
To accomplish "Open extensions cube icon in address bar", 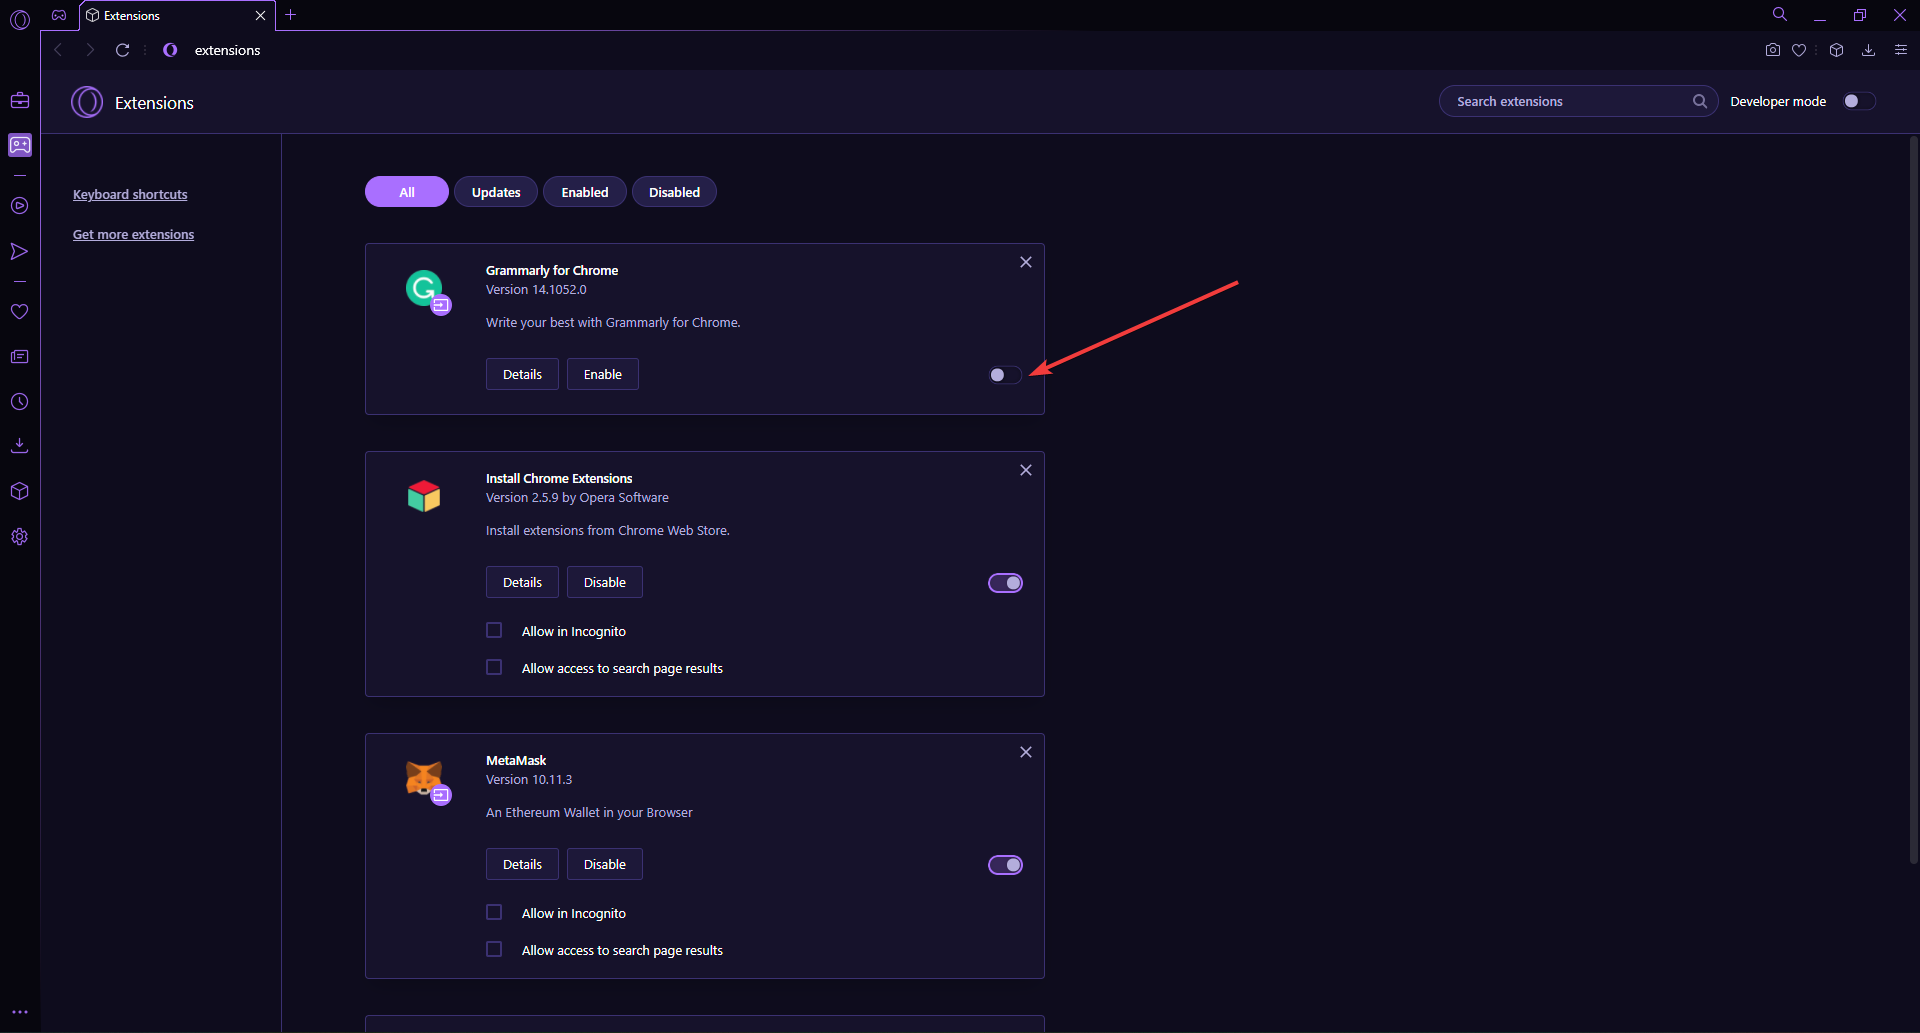I will click(1836, 50).
